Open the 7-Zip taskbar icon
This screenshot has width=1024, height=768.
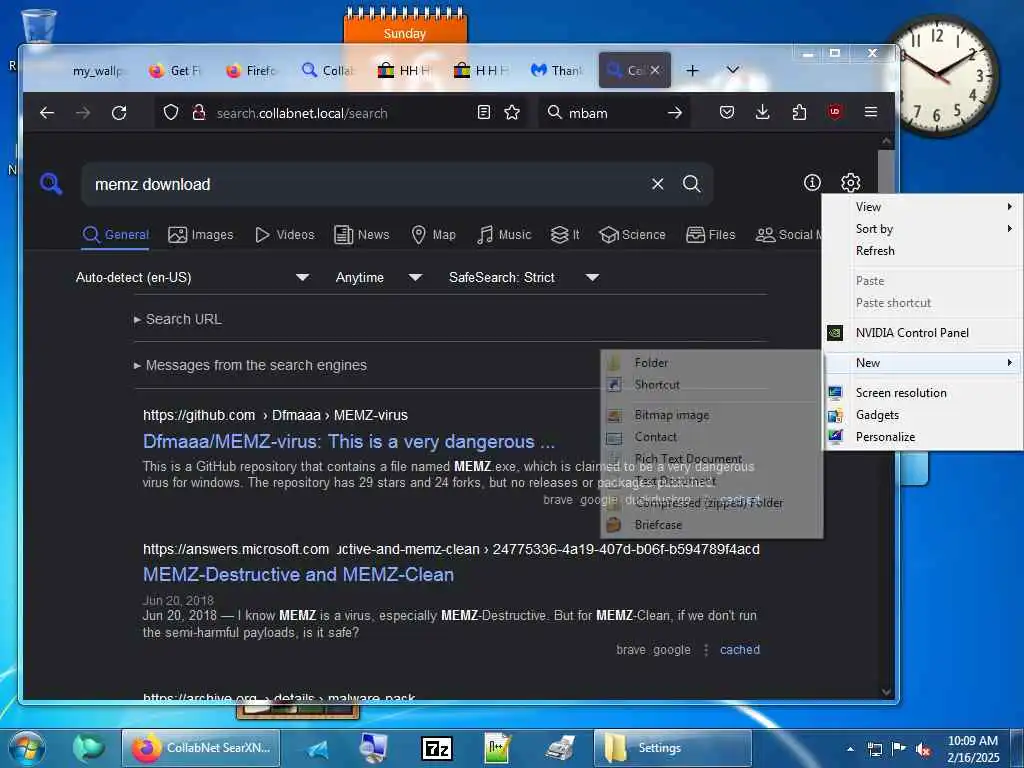click(437, 748)
